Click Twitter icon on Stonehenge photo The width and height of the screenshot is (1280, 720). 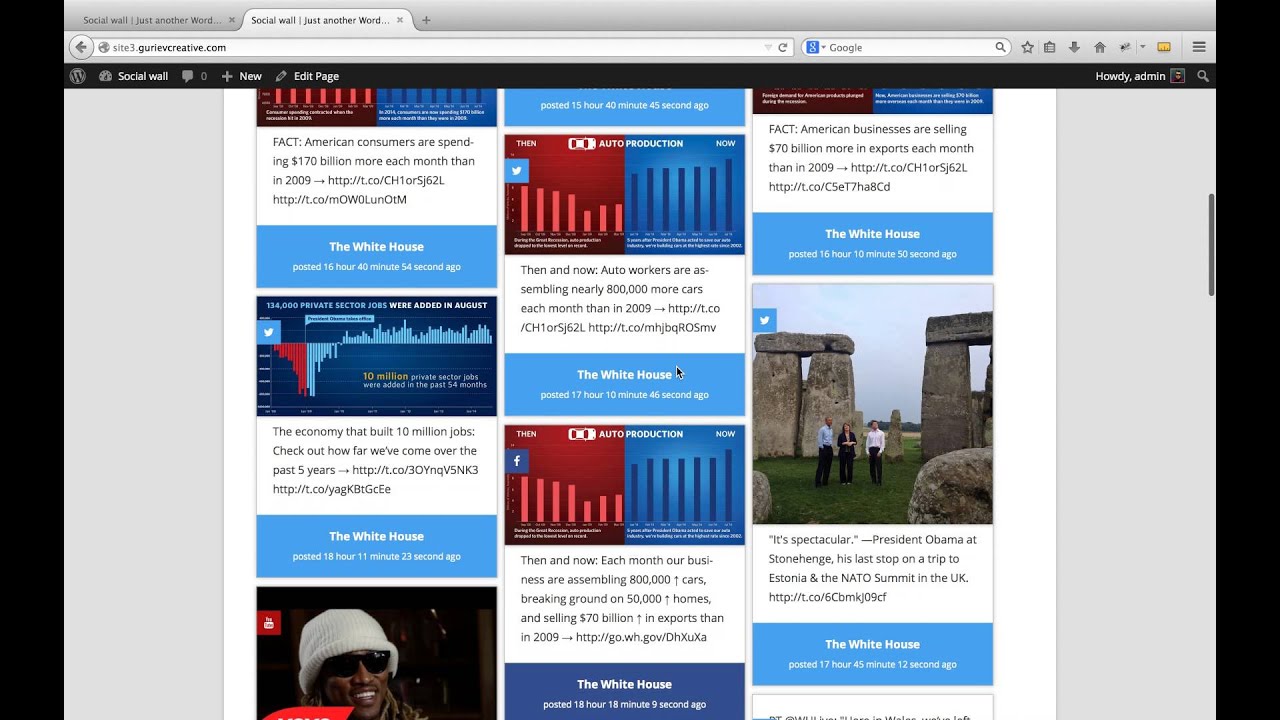[x=764, y=320]
